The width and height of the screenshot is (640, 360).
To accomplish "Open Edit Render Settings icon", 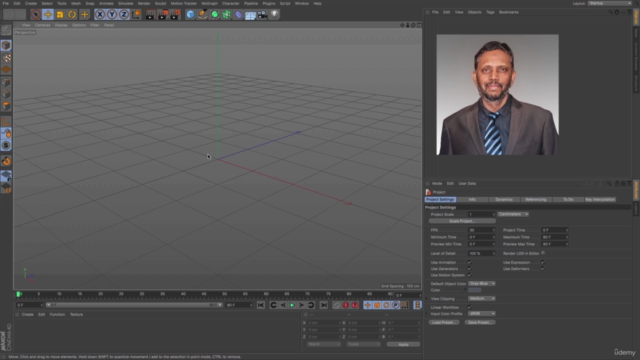I will tap(176, 15).
